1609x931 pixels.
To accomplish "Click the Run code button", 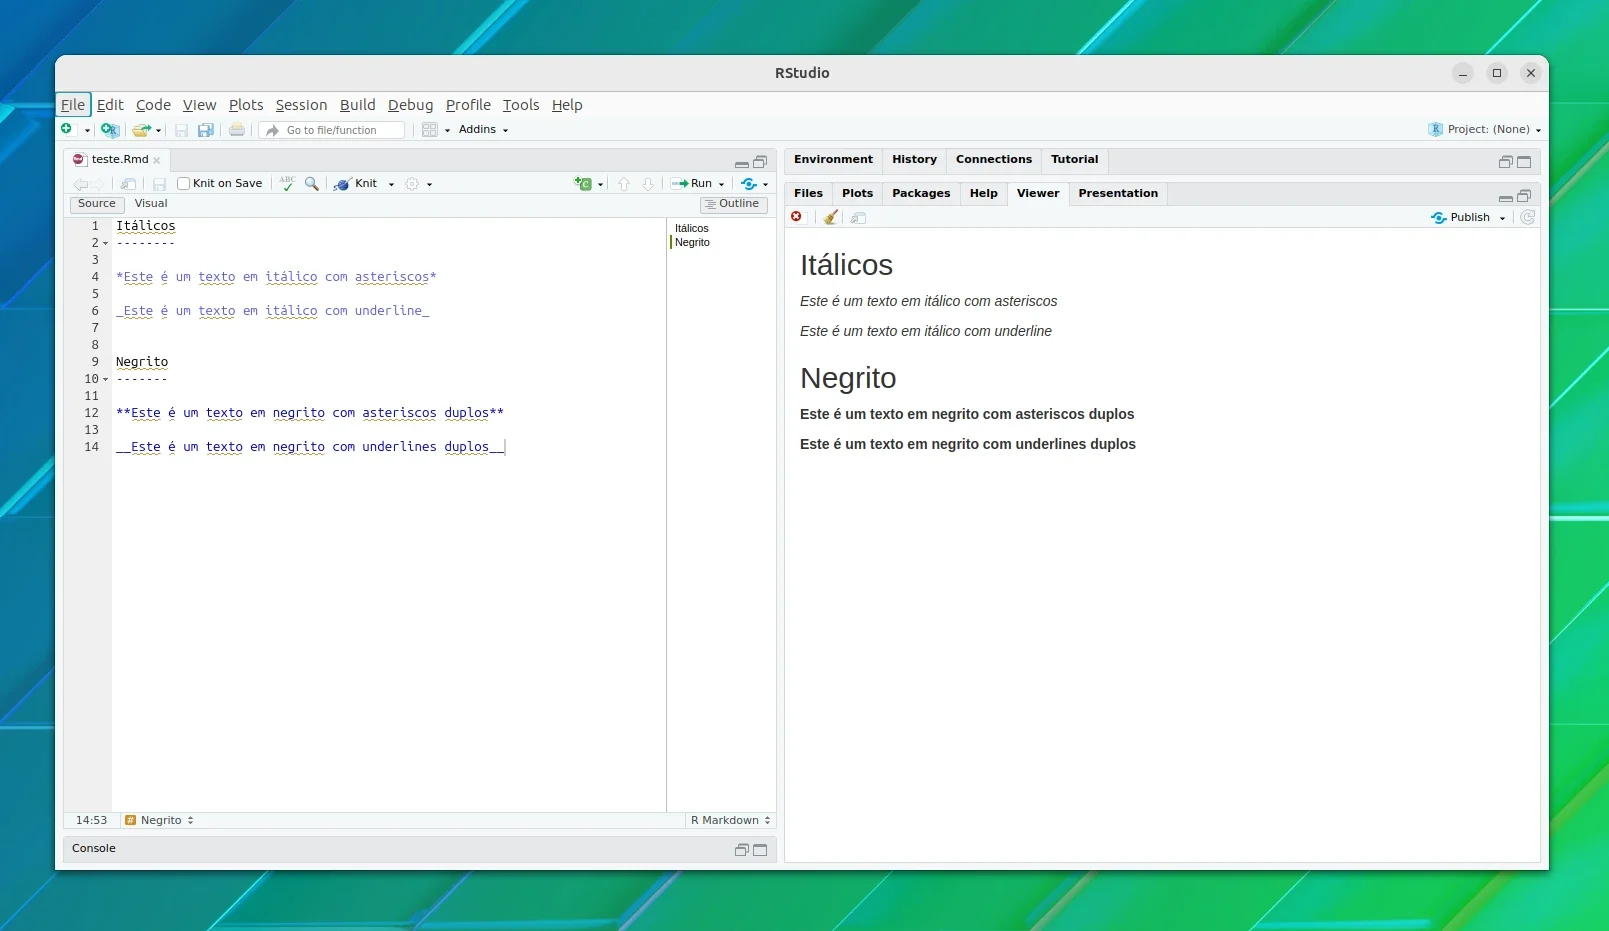I will [691, 184].
